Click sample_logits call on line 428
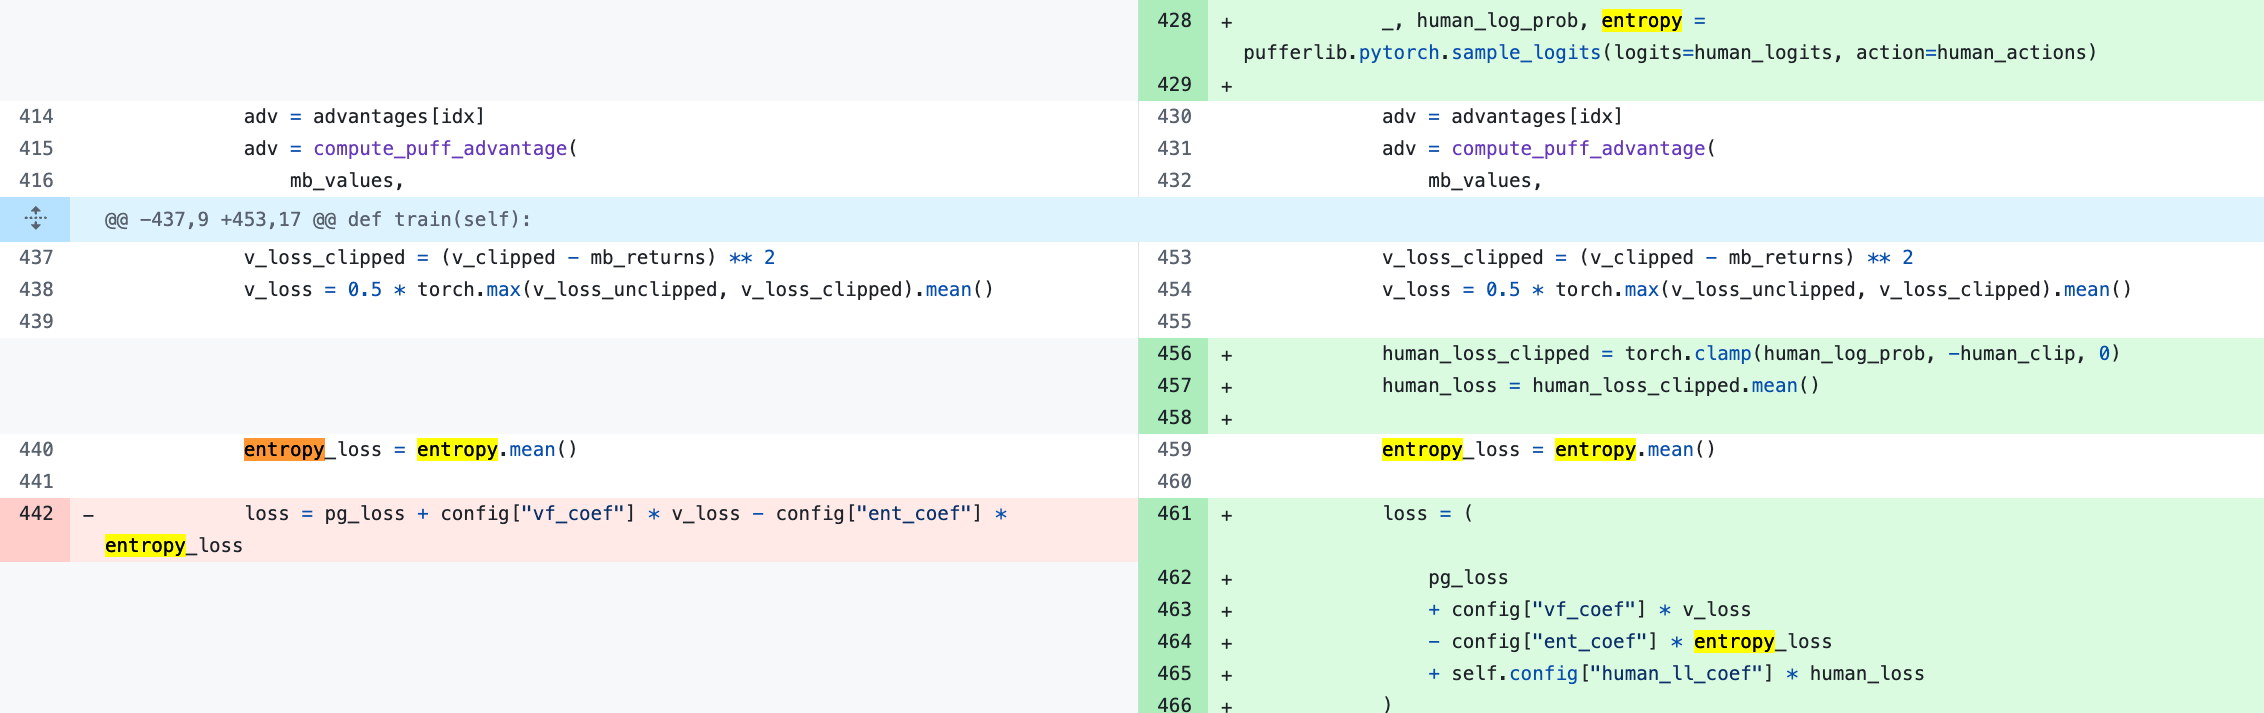 point(1526,52)
